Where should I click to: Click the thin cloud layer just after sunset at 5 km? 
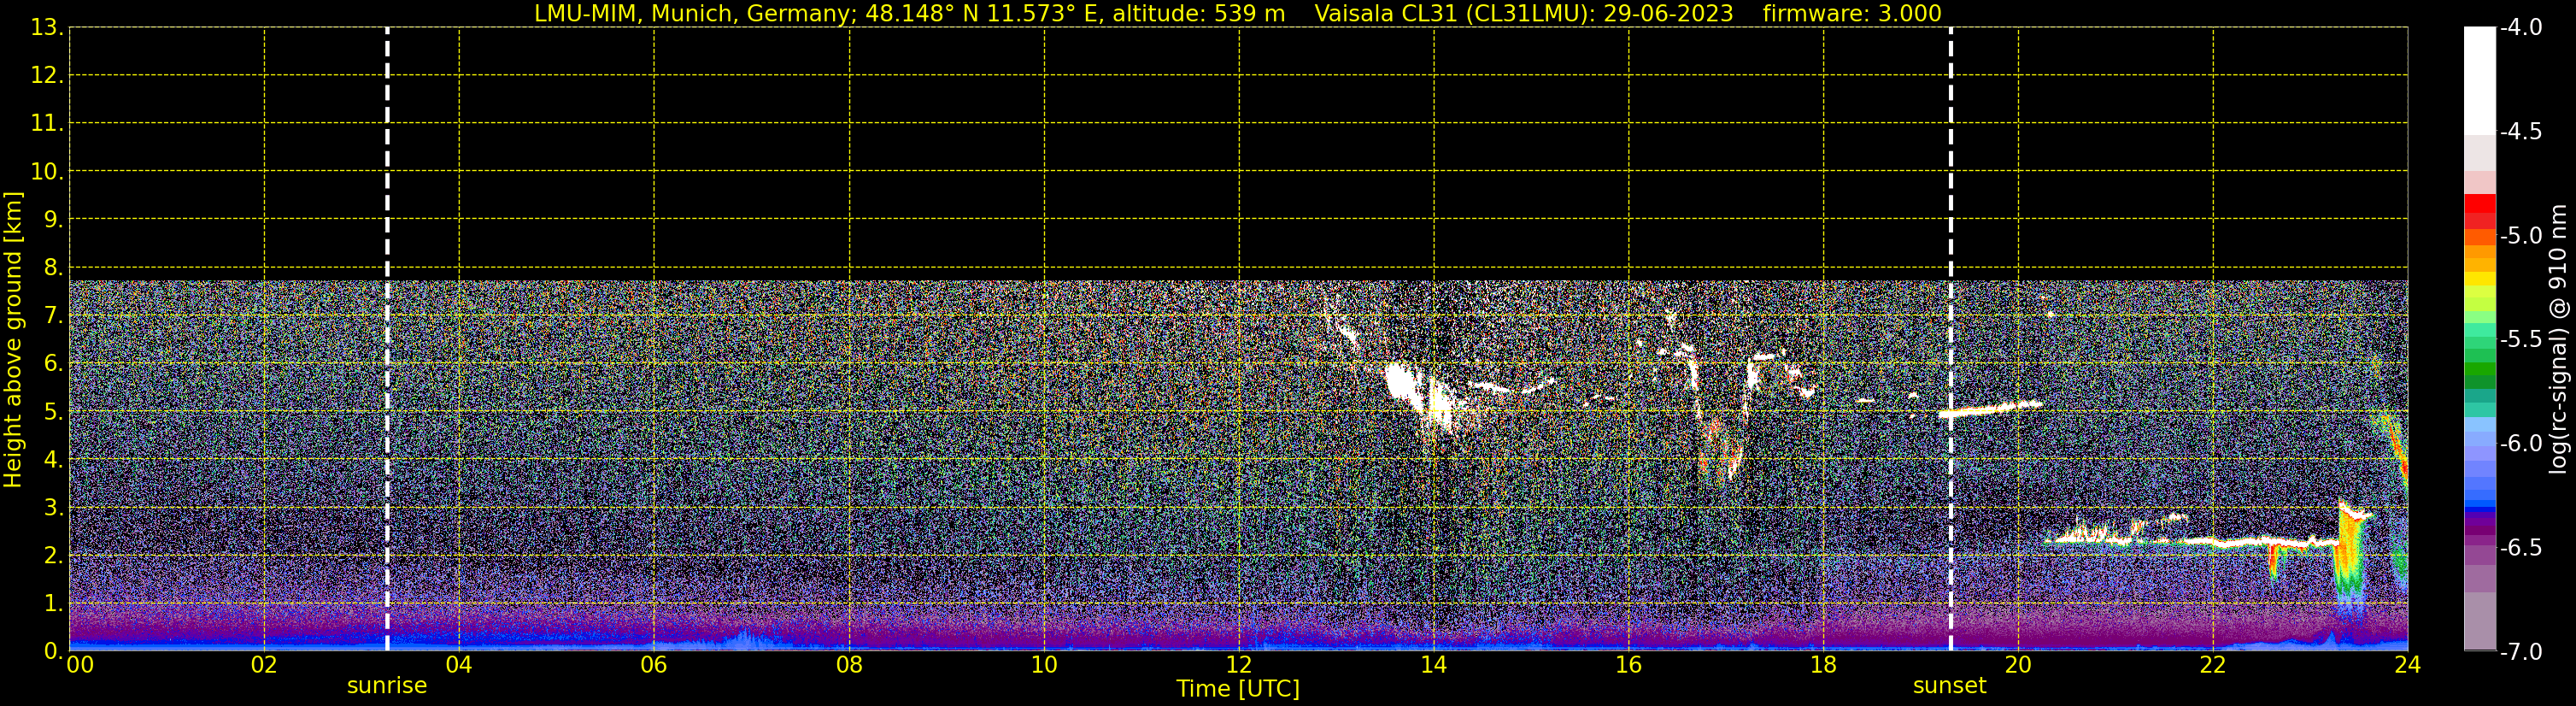tap(1990, 408)
